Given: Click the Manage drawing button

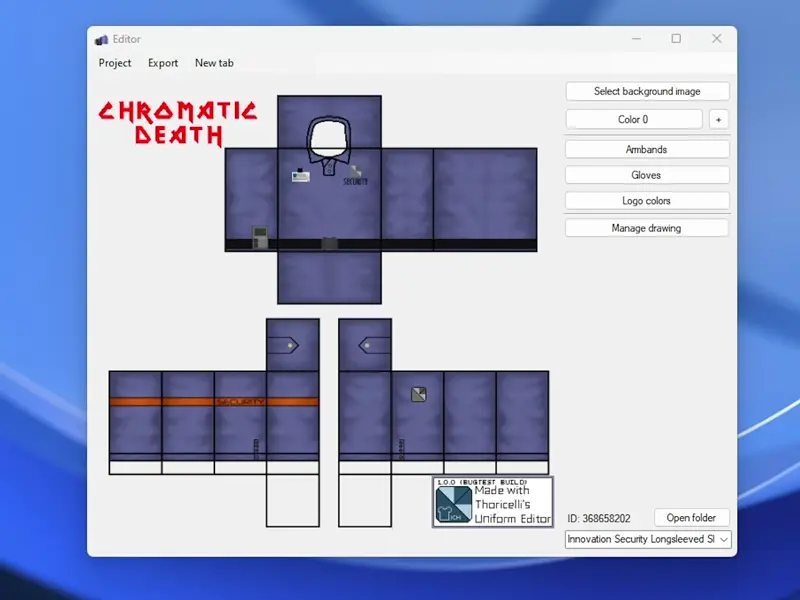Looking at the screenshot, I should click(646, 228).
